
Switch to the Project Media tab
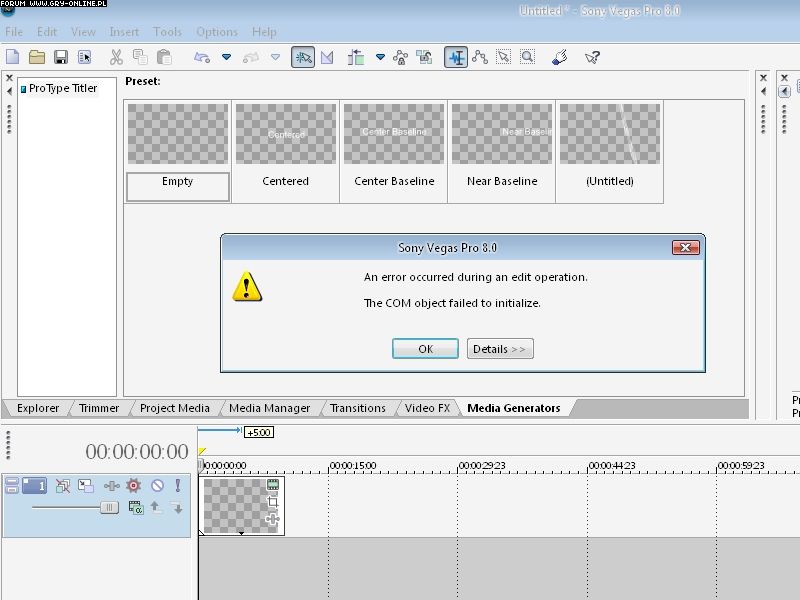(174, 408)
